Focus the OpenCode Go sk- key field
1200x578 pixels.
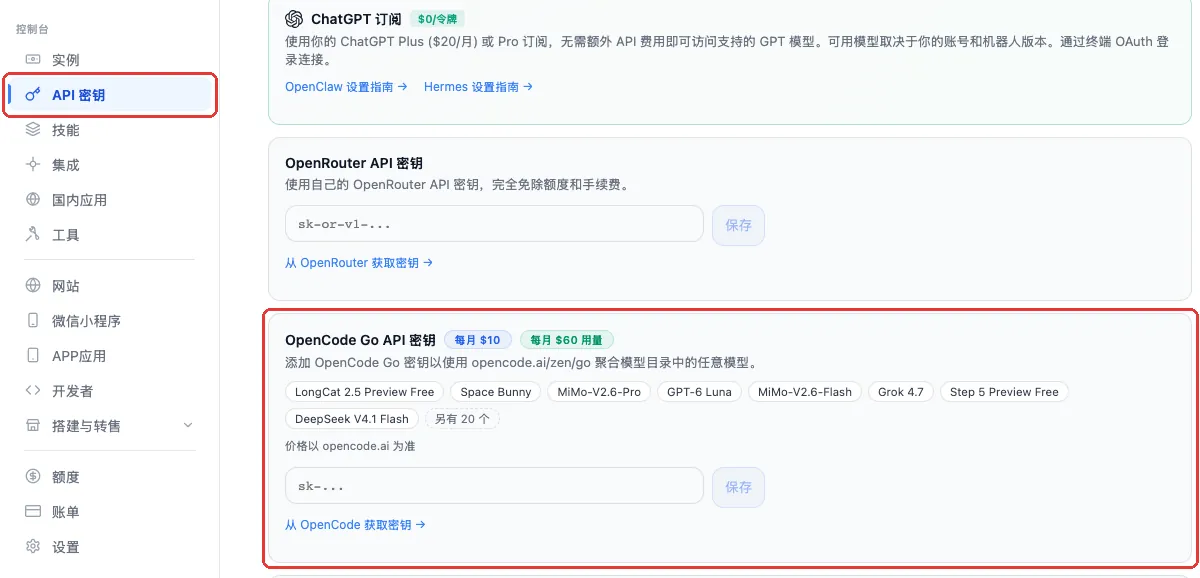[x=494, y=486]
